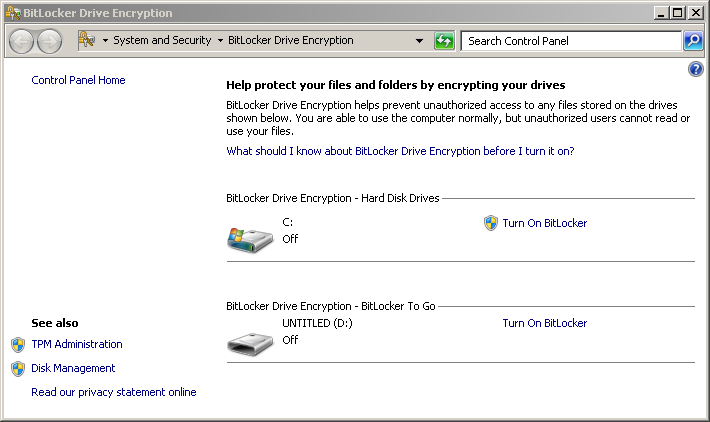Open Control Panel Home link
The image size is (710, 422).
(x=78, y=80)
